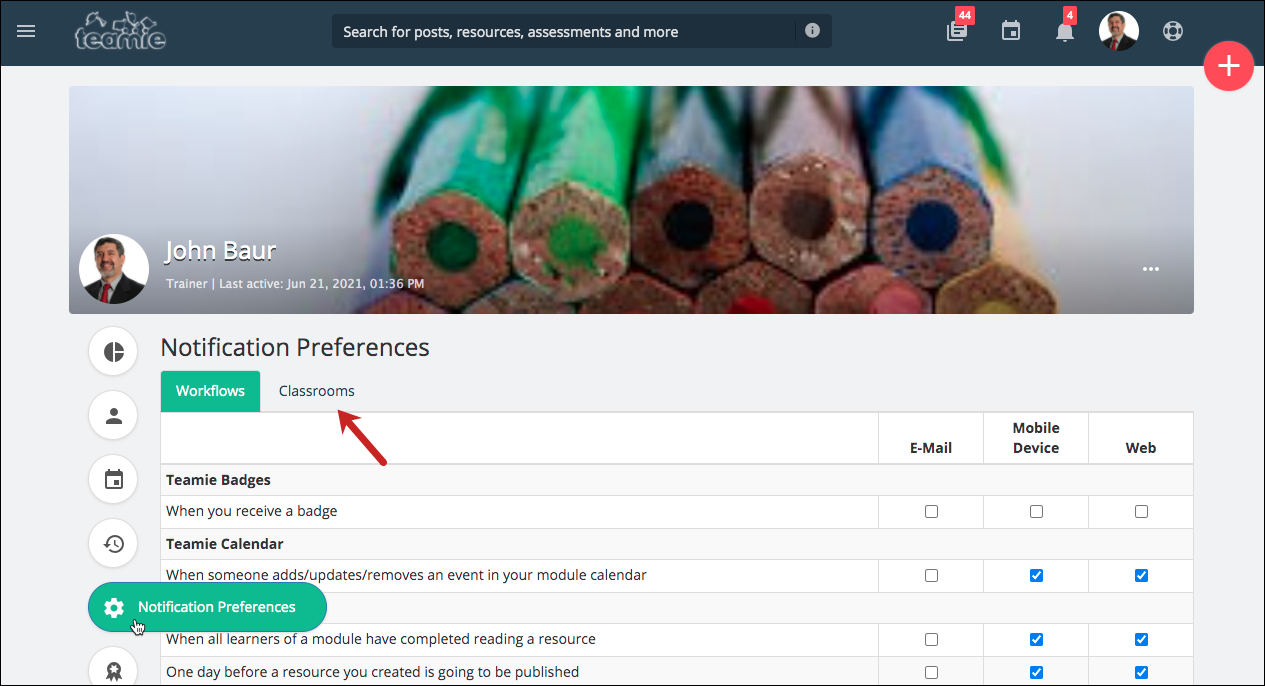This screenshot has height=686, width=1265.
Task: Switch to the Classrooms tab
Action: 316,391
